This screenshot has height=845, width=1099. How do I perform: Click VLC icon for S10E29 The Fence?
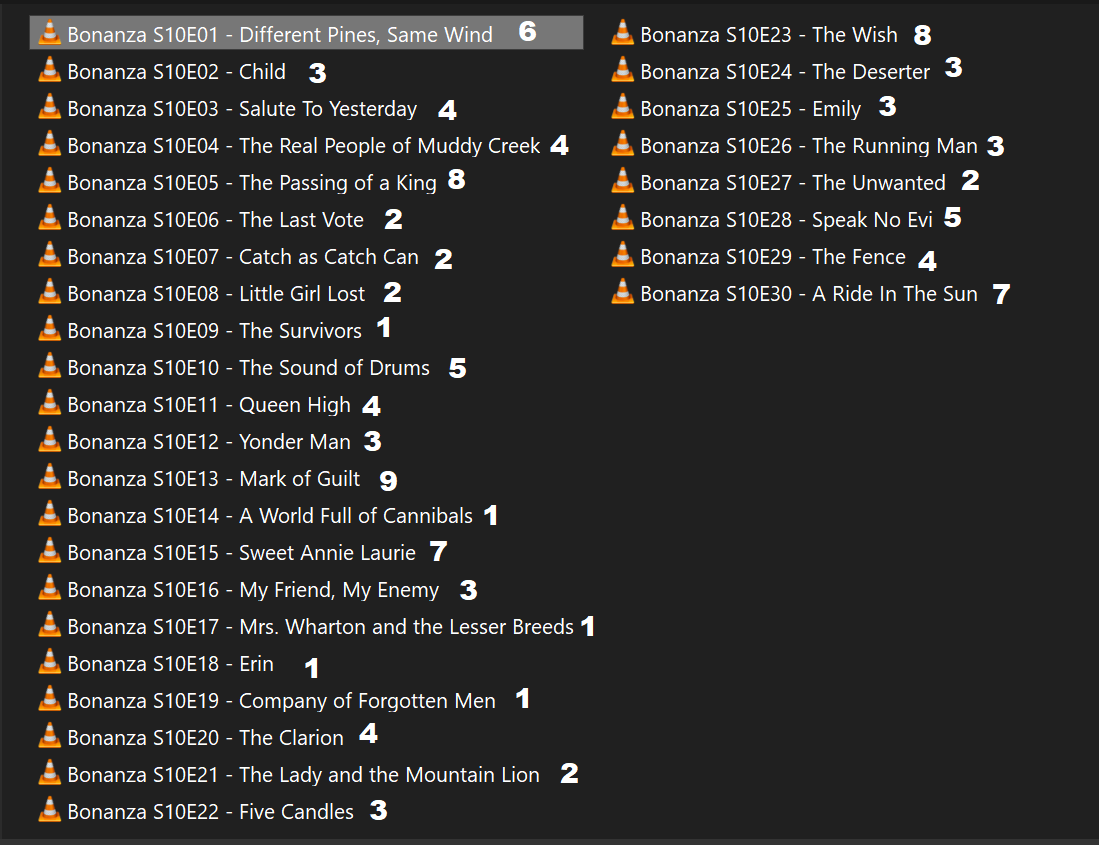pyautogui.click(x=622, y=255)
